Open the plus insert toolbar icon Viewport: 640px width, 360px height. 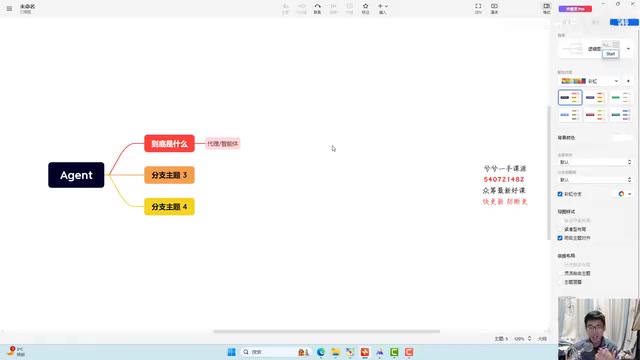382,8
